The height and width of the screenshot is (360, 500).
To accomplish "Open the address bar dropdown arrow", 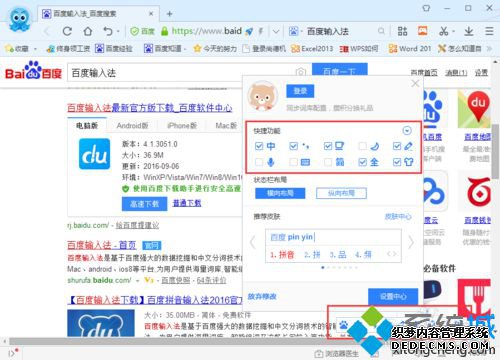I will pos(276,31).
